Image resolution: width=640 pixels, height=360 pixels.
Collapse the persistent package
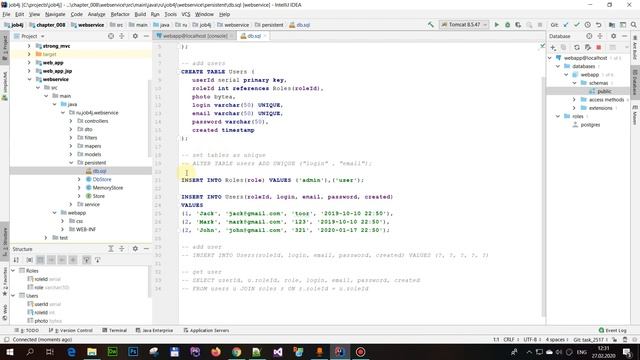(x=71, y=162)
